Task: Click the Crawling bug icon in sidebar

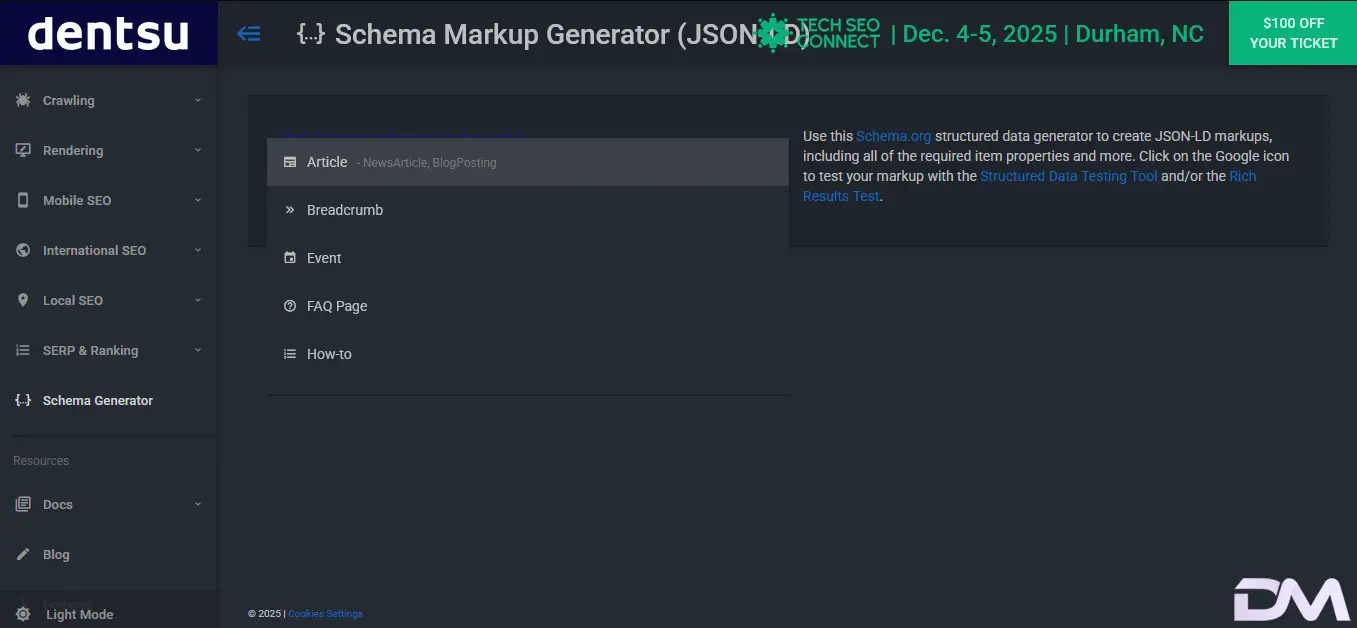Action: tap(23, 100)
